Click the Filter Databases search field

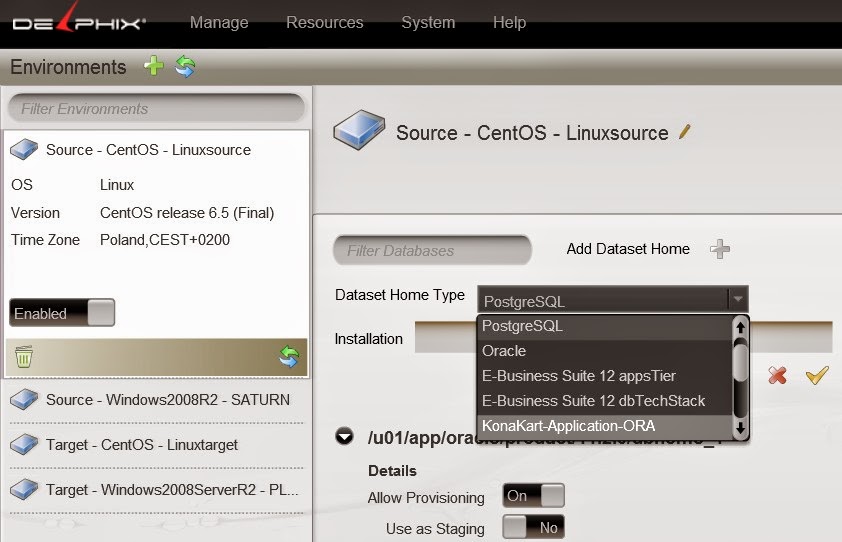pos(432,250)
